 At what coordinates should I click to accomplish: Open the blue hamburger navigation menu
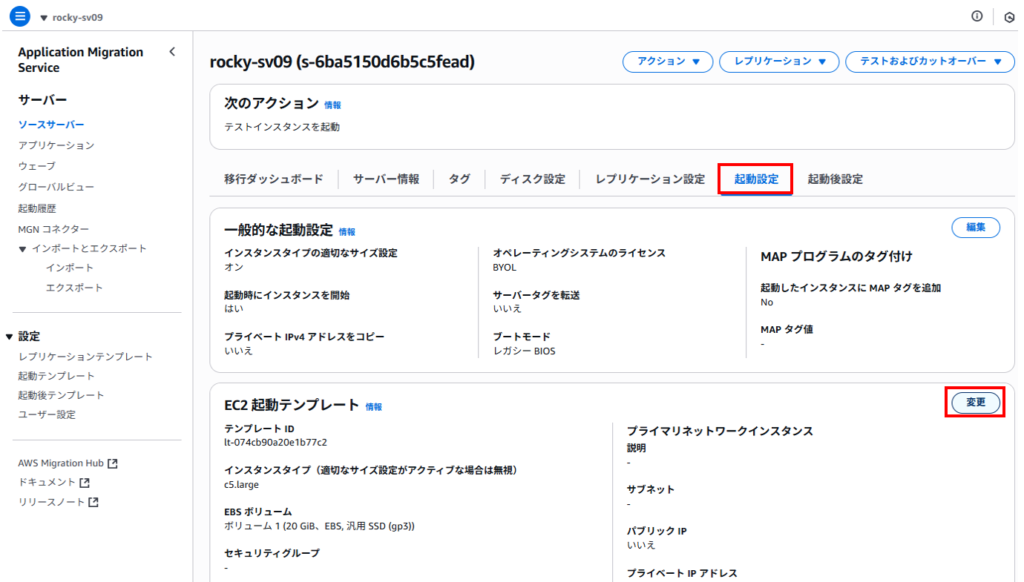pos(20,16)
